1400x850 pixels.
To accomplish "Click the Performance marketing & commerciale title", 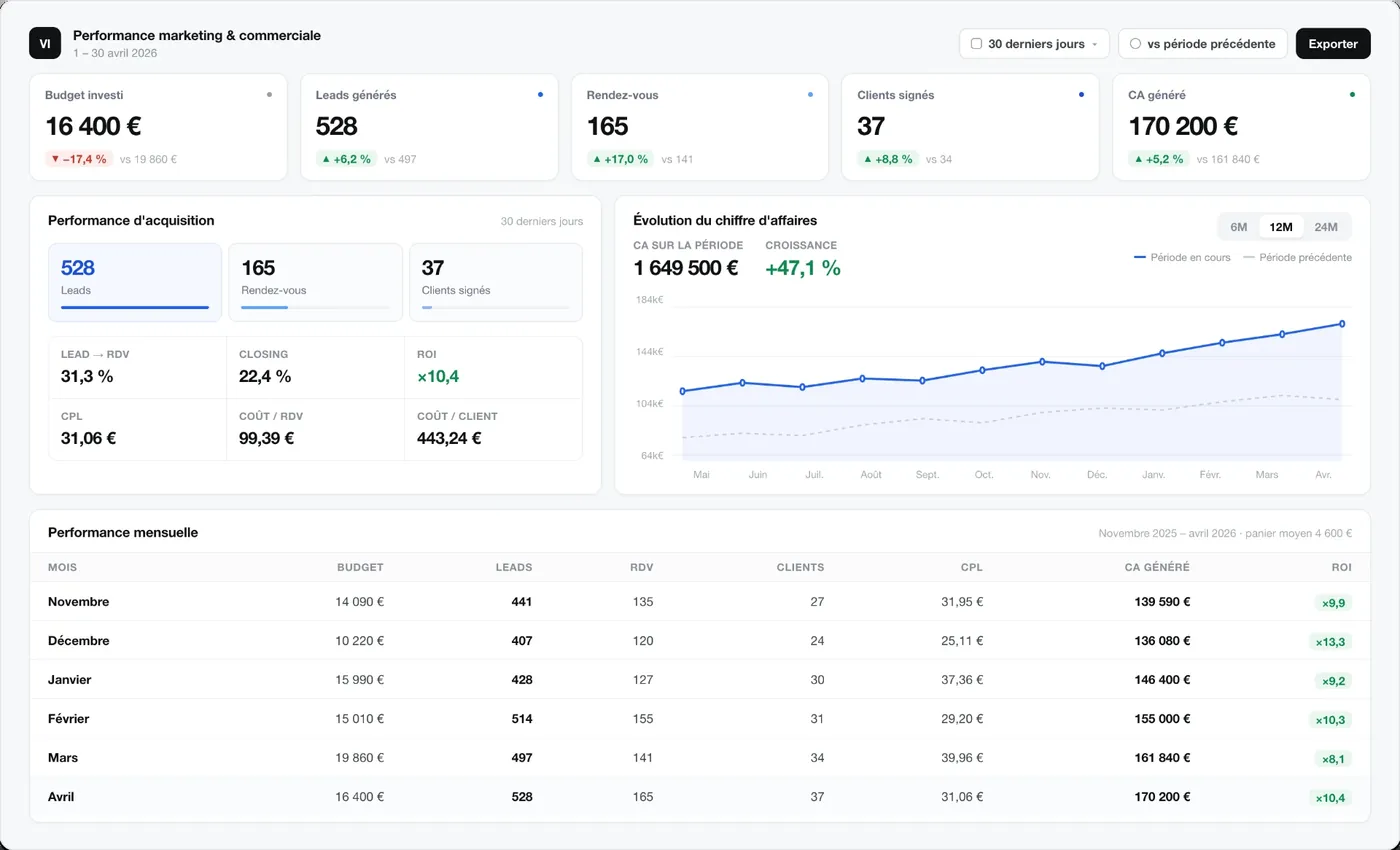I will click(x=197, y=35).
